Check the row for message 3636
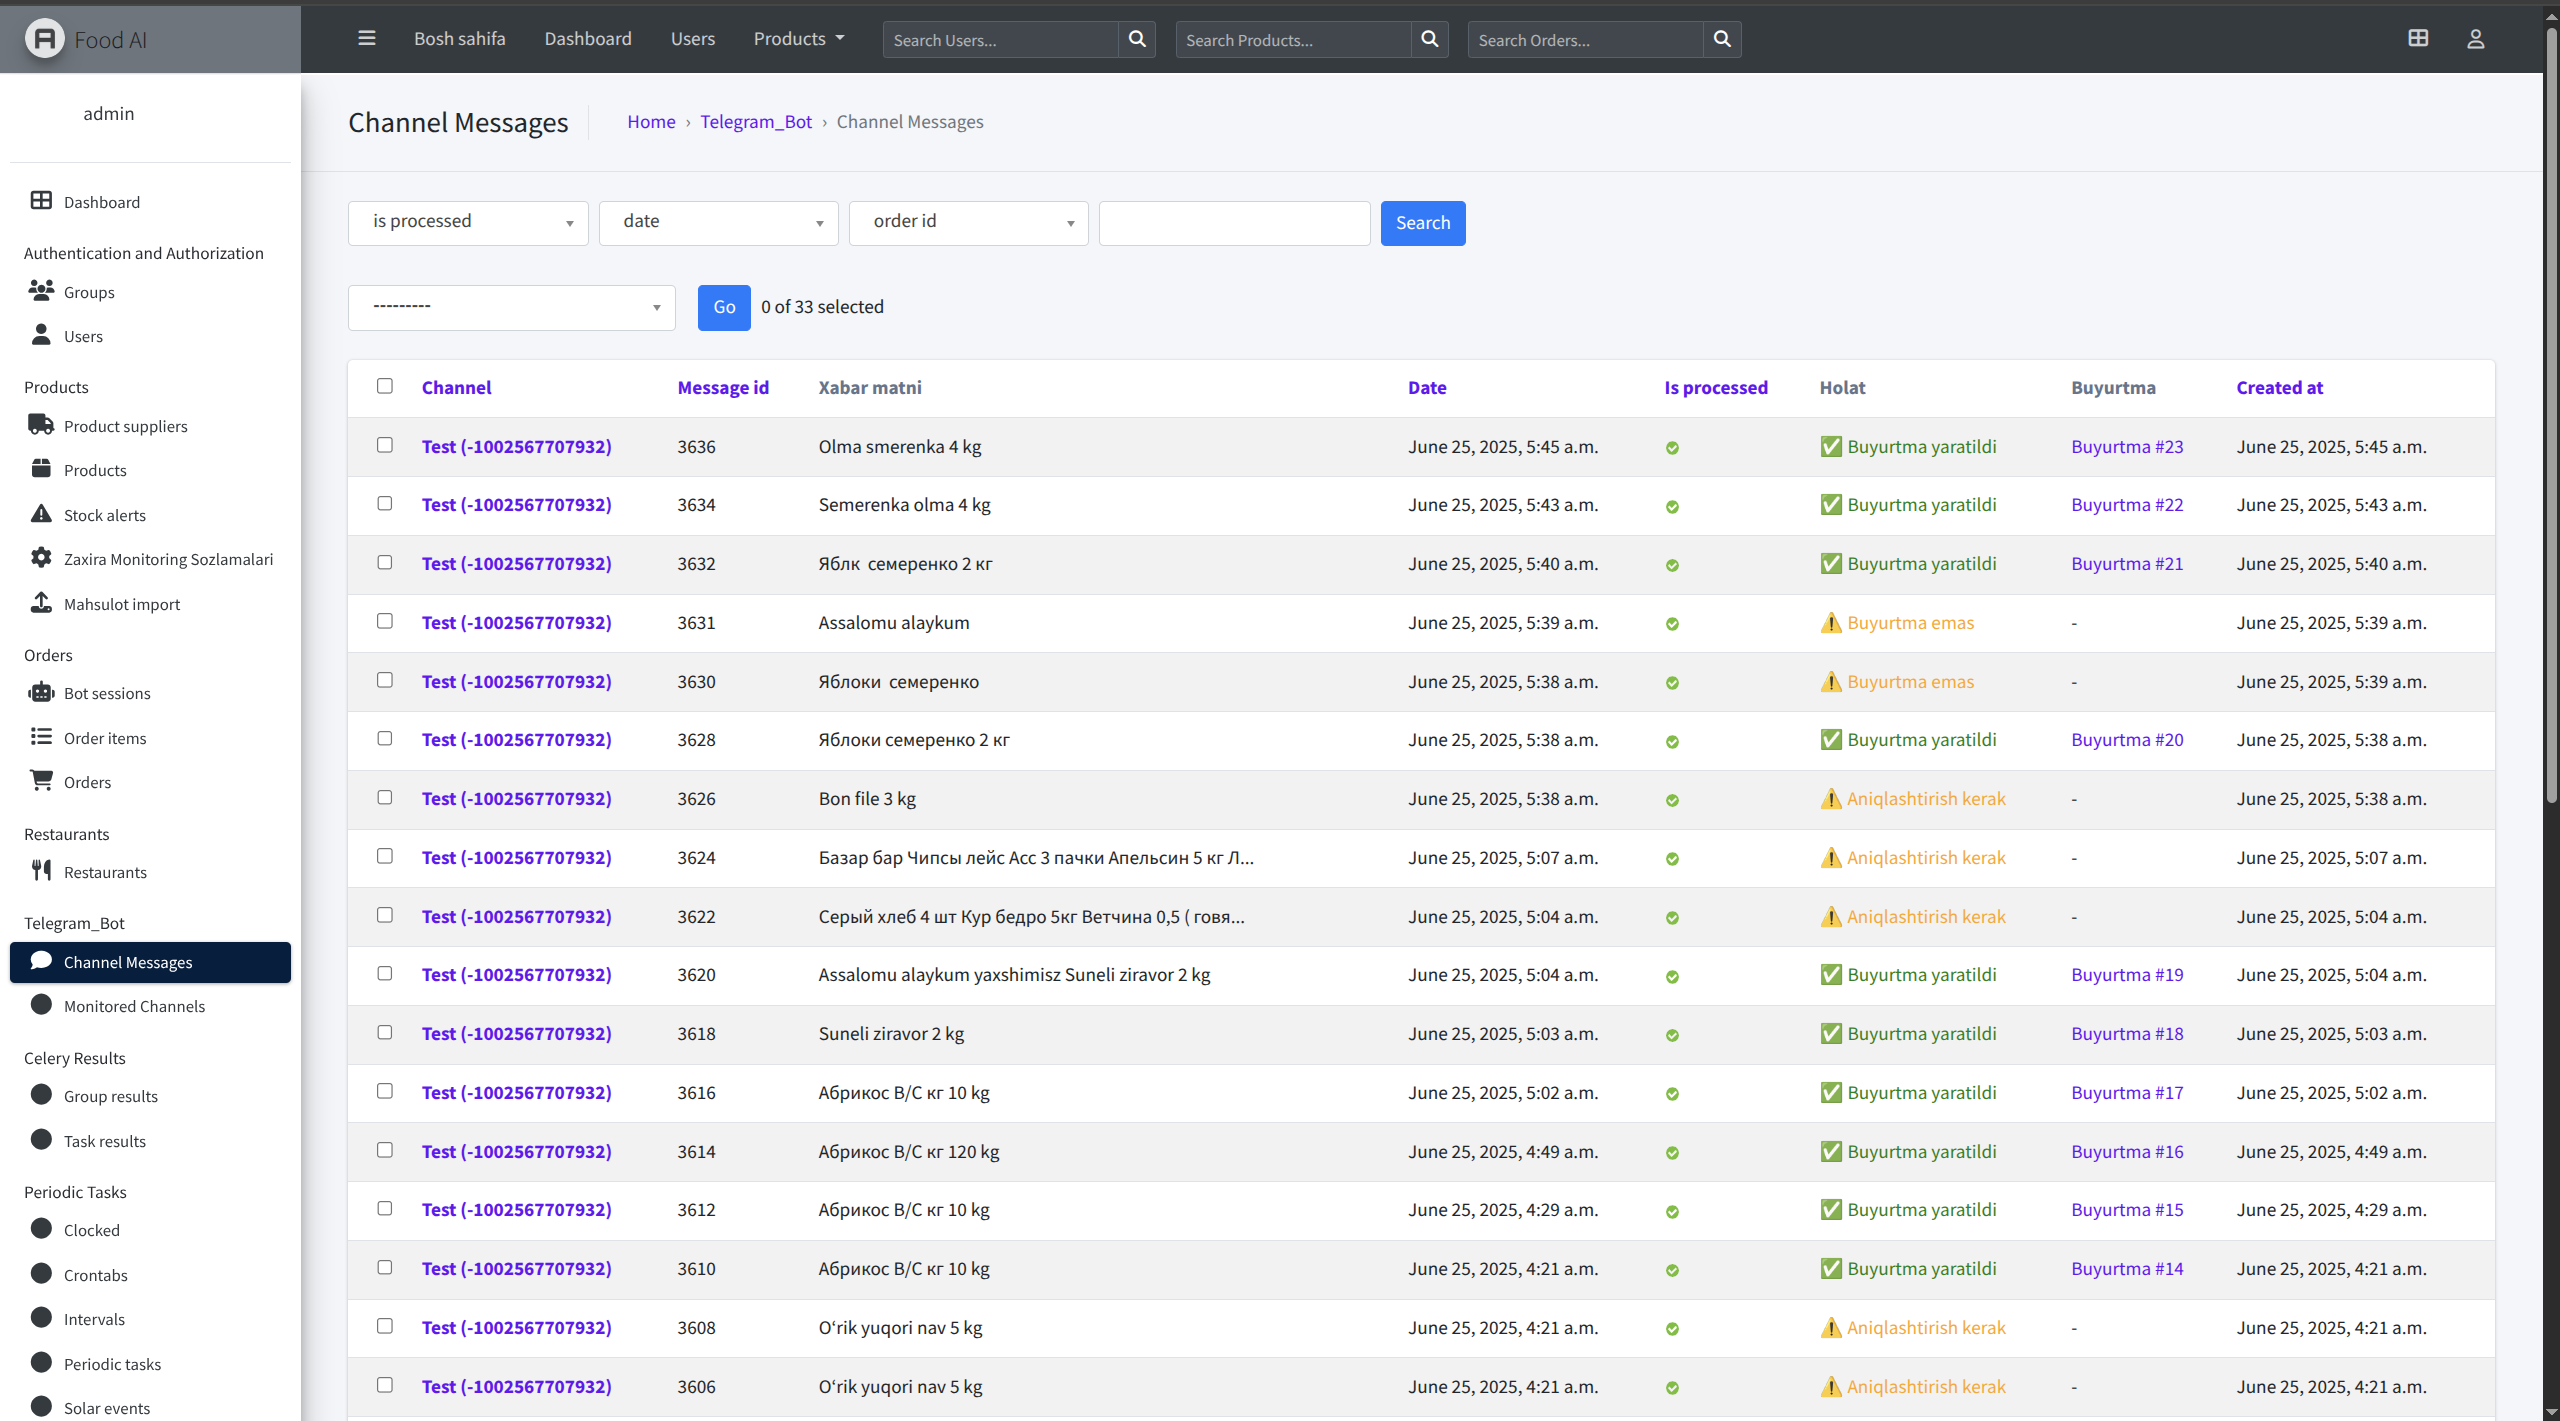This screenshot has height=1421, width=2560. coord(385,445)
